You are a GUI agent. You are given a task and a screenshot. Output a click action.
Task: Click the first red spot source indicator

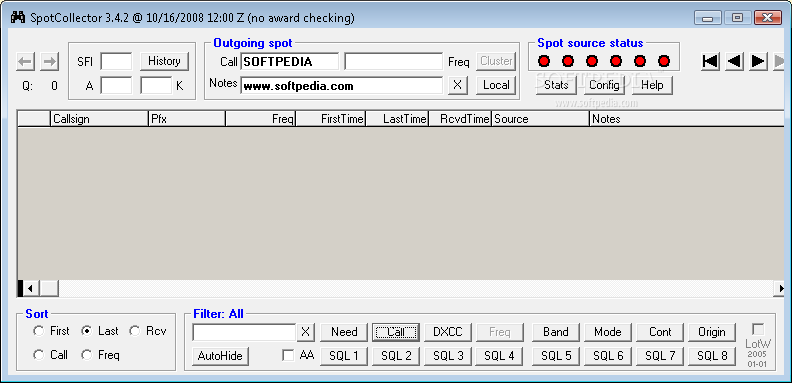point(543,61)
